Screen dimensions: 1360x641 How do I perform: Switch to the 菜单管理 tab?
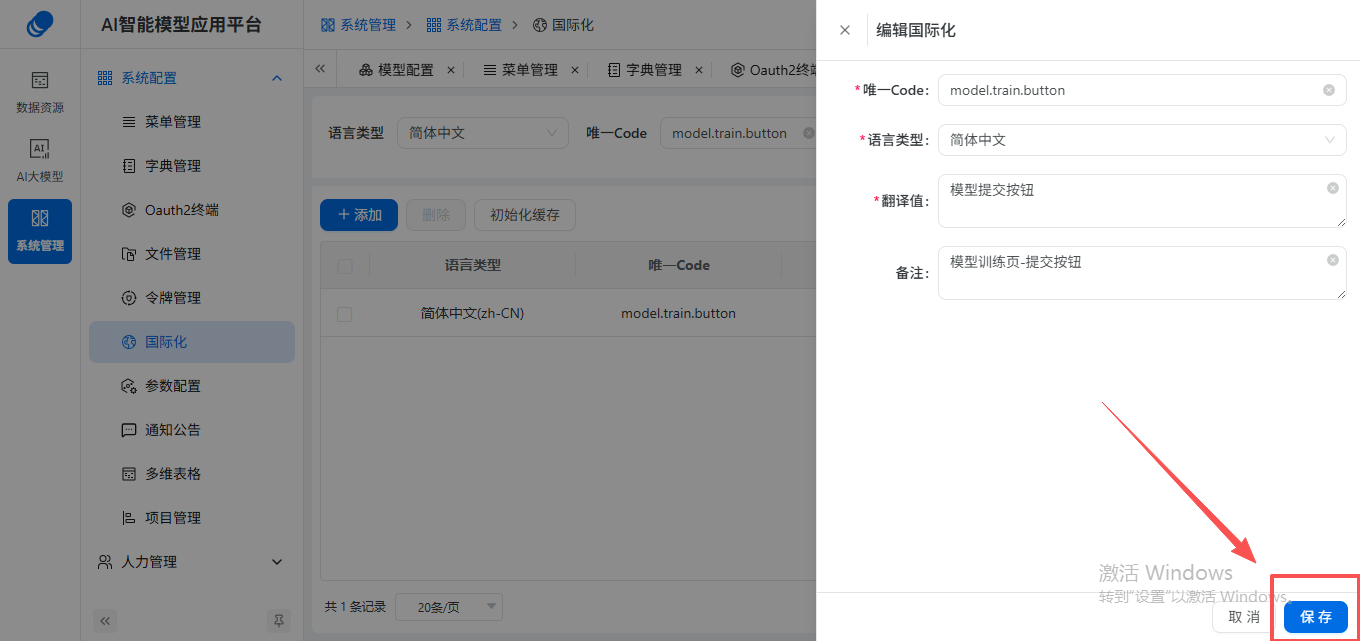click(x=521, y=70)
